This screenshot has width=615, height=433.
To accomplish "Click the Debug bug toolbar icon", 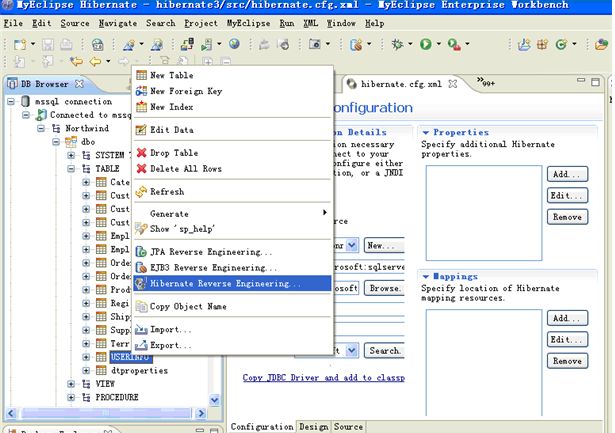I will click(397, 44).
